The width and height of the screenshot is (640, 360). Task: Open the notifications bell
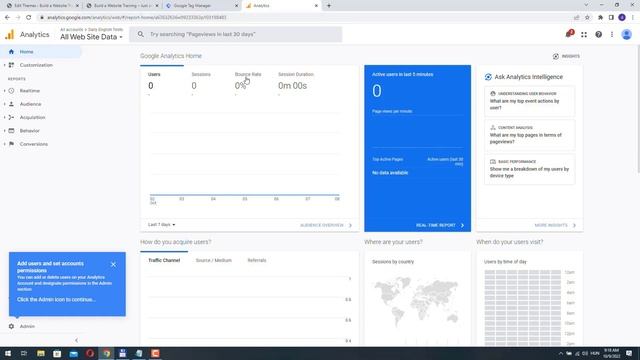point(569,34)
